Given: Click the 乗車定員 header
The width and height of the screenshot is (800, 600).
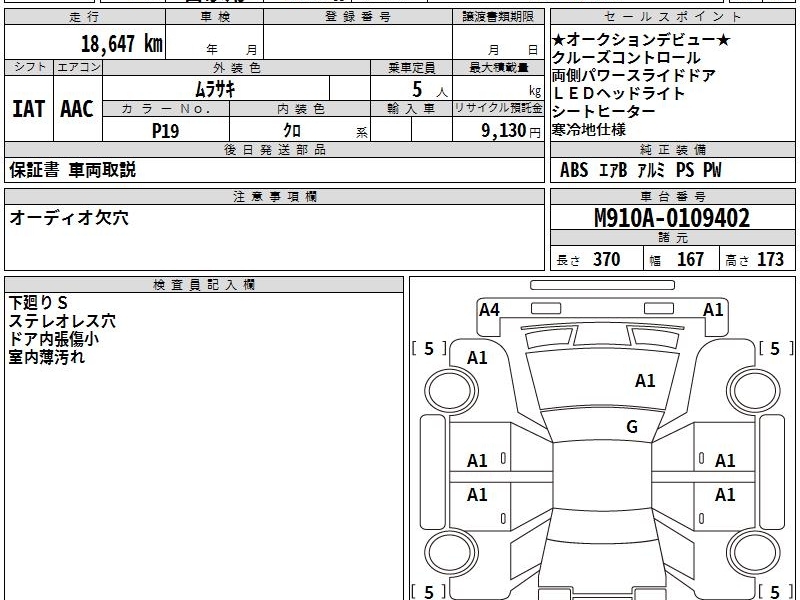Looking at the screenshot, I should [411, 67].
